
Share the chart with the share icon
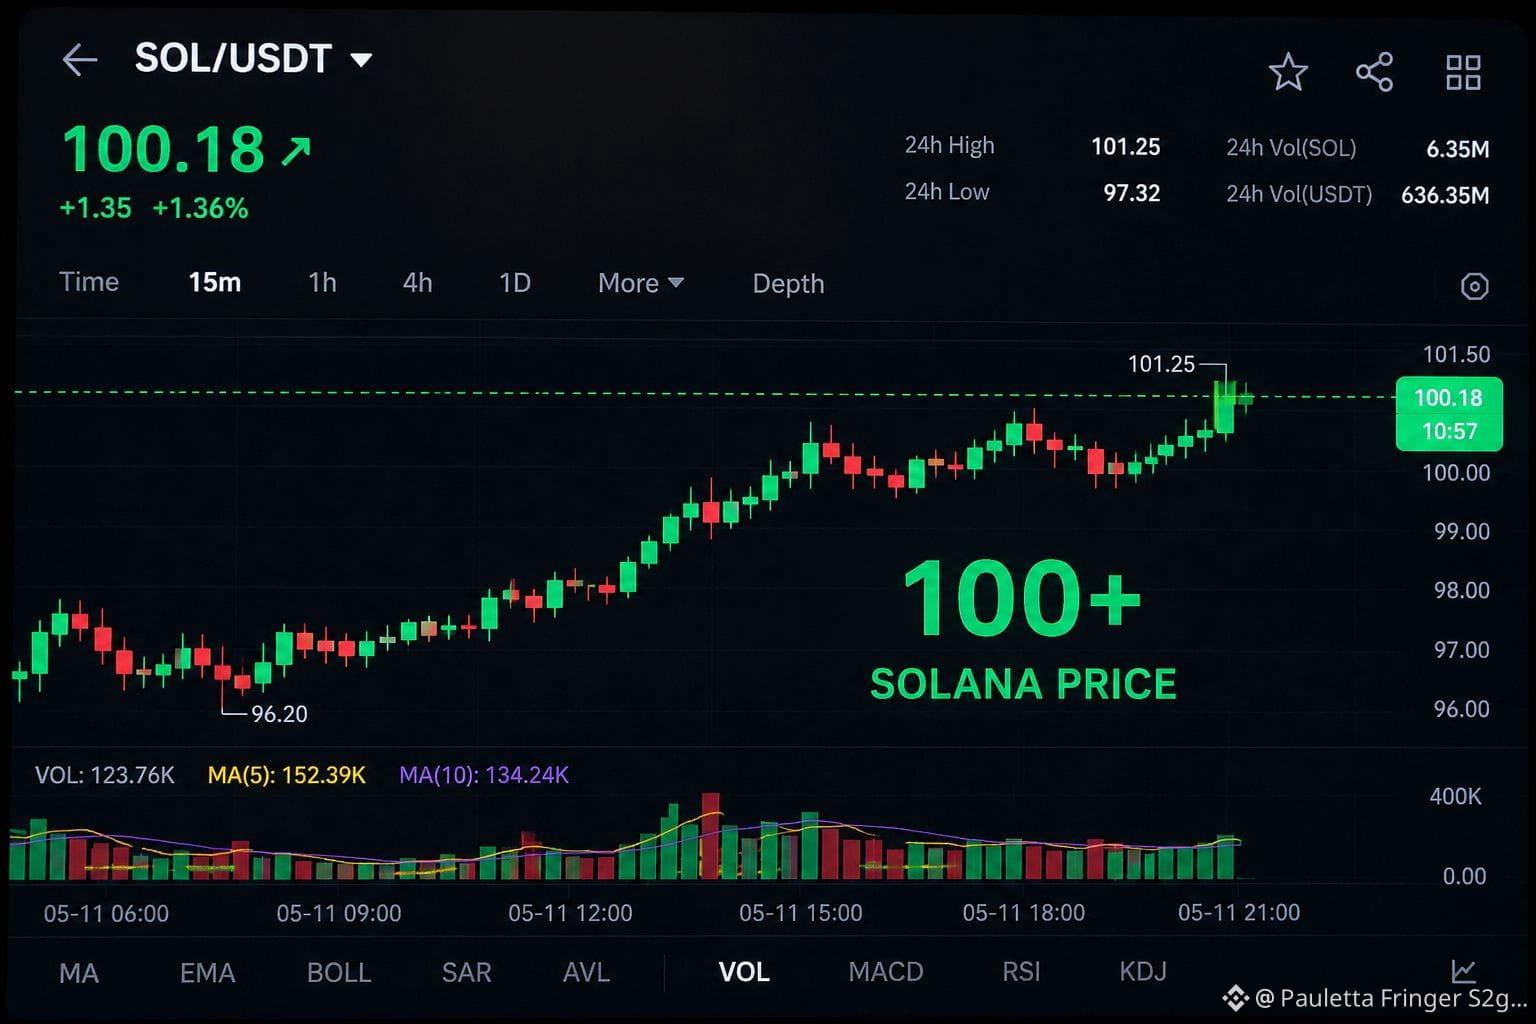[x=1374, y=72]
